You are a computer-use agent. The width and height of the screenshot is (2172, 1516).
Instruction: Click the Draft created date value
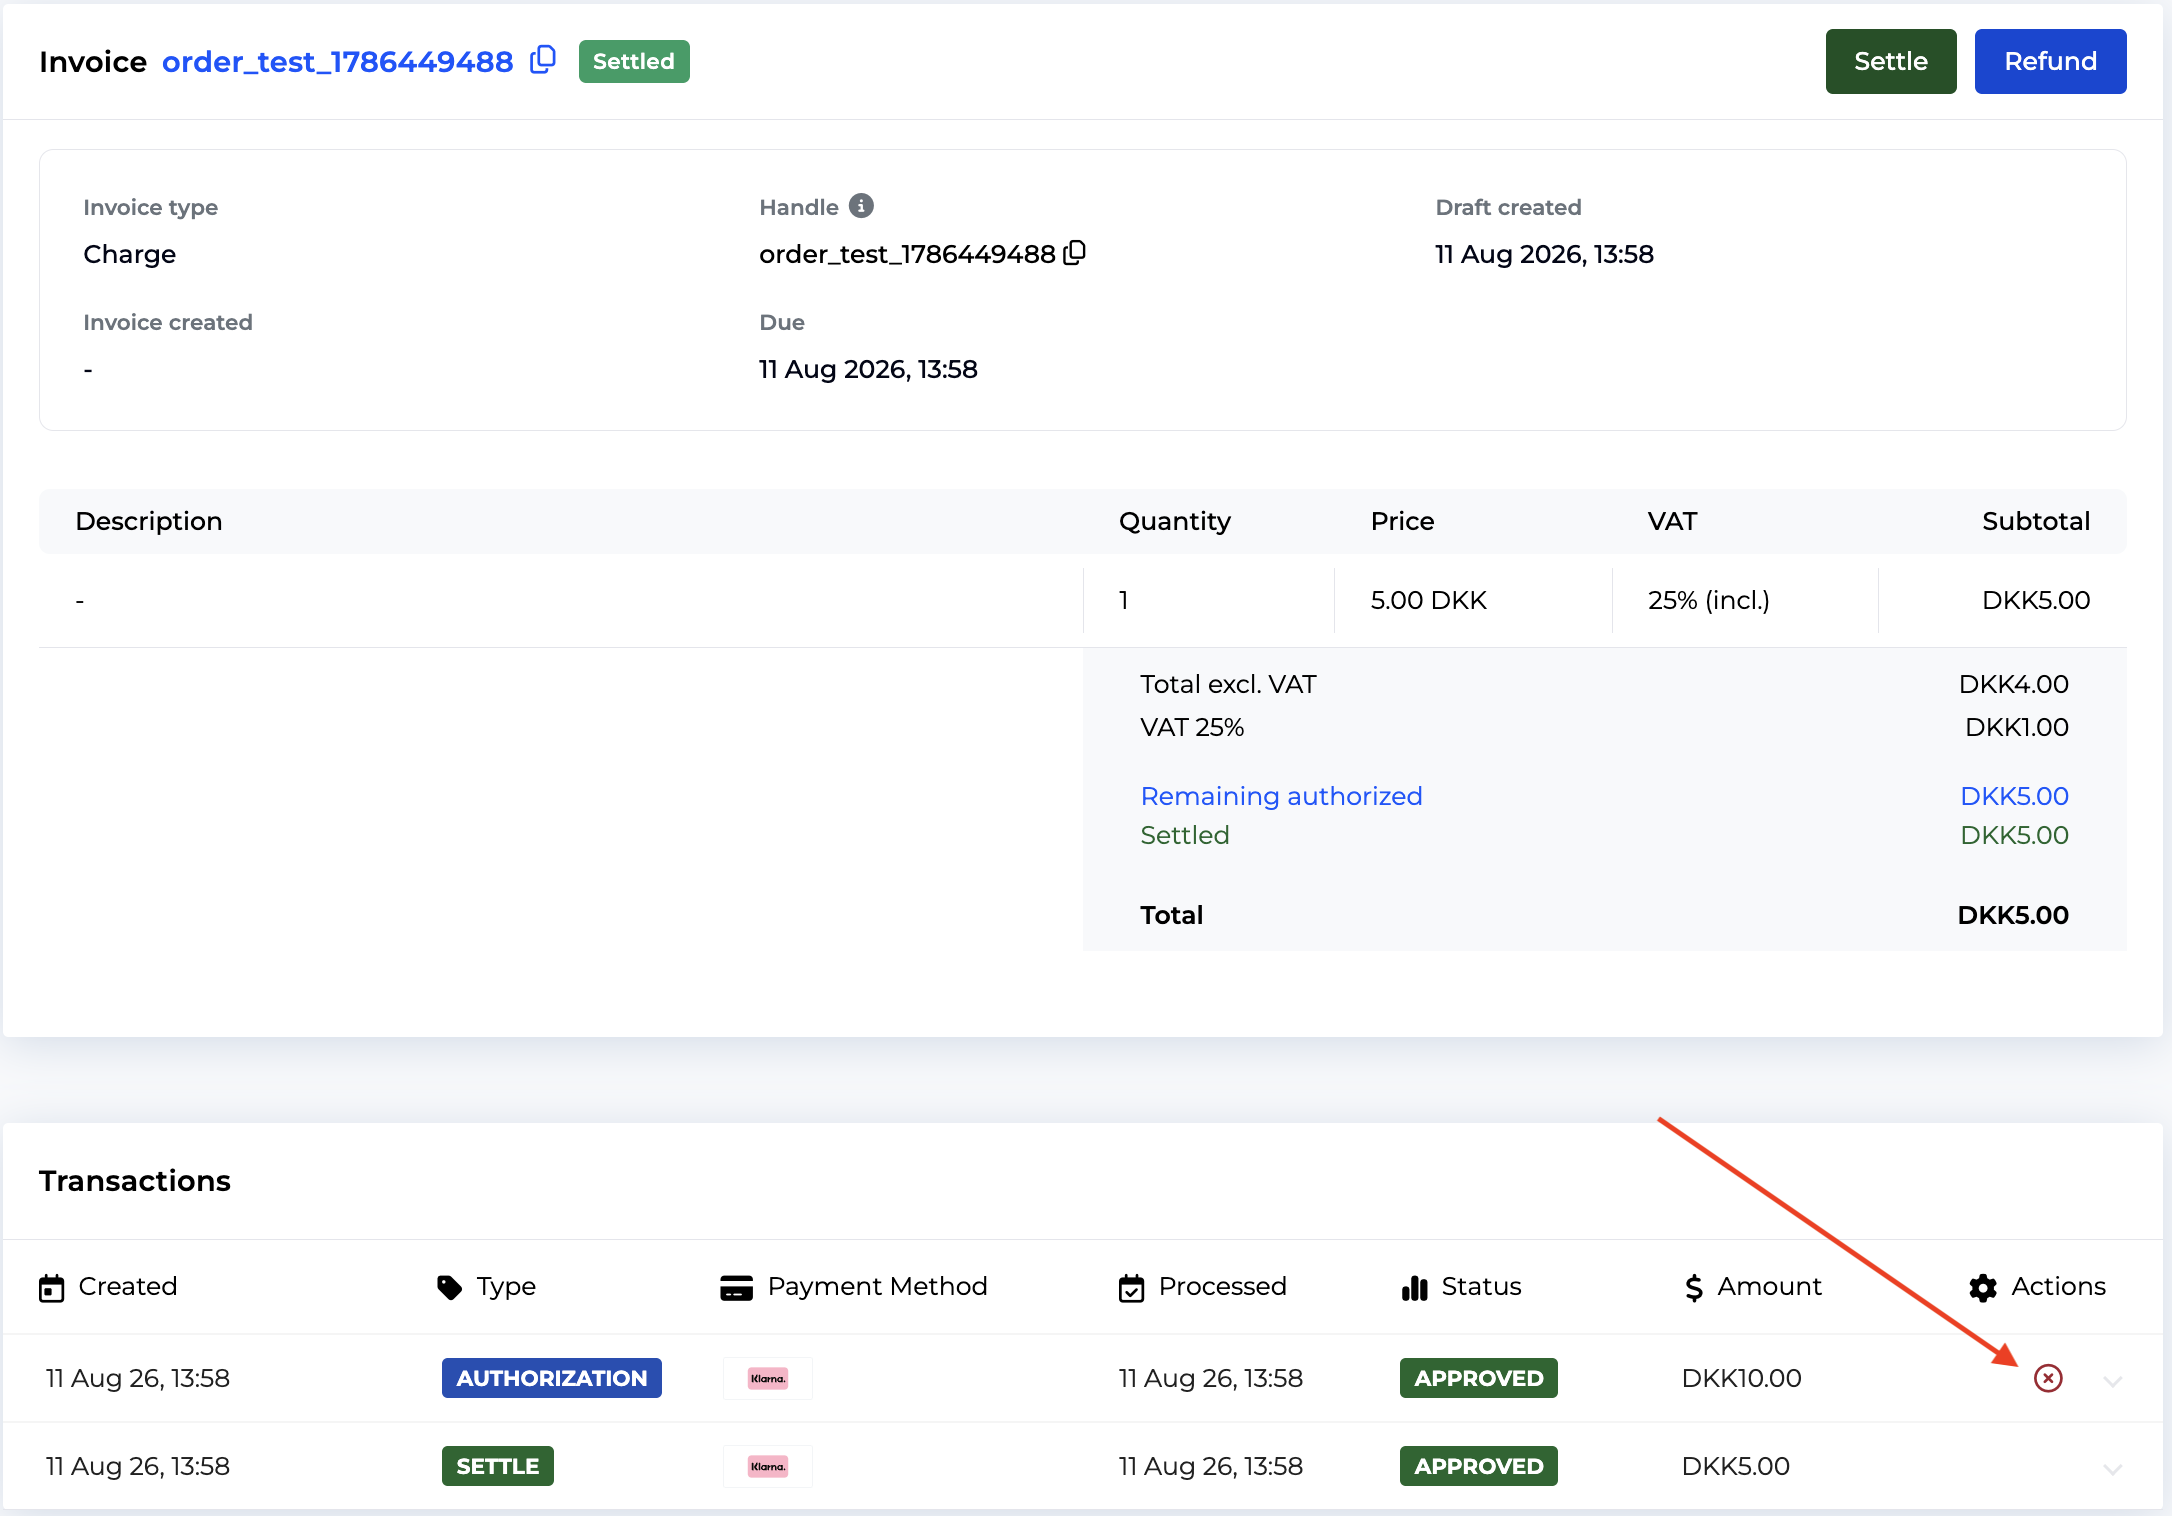click(x=1545, y=254)
